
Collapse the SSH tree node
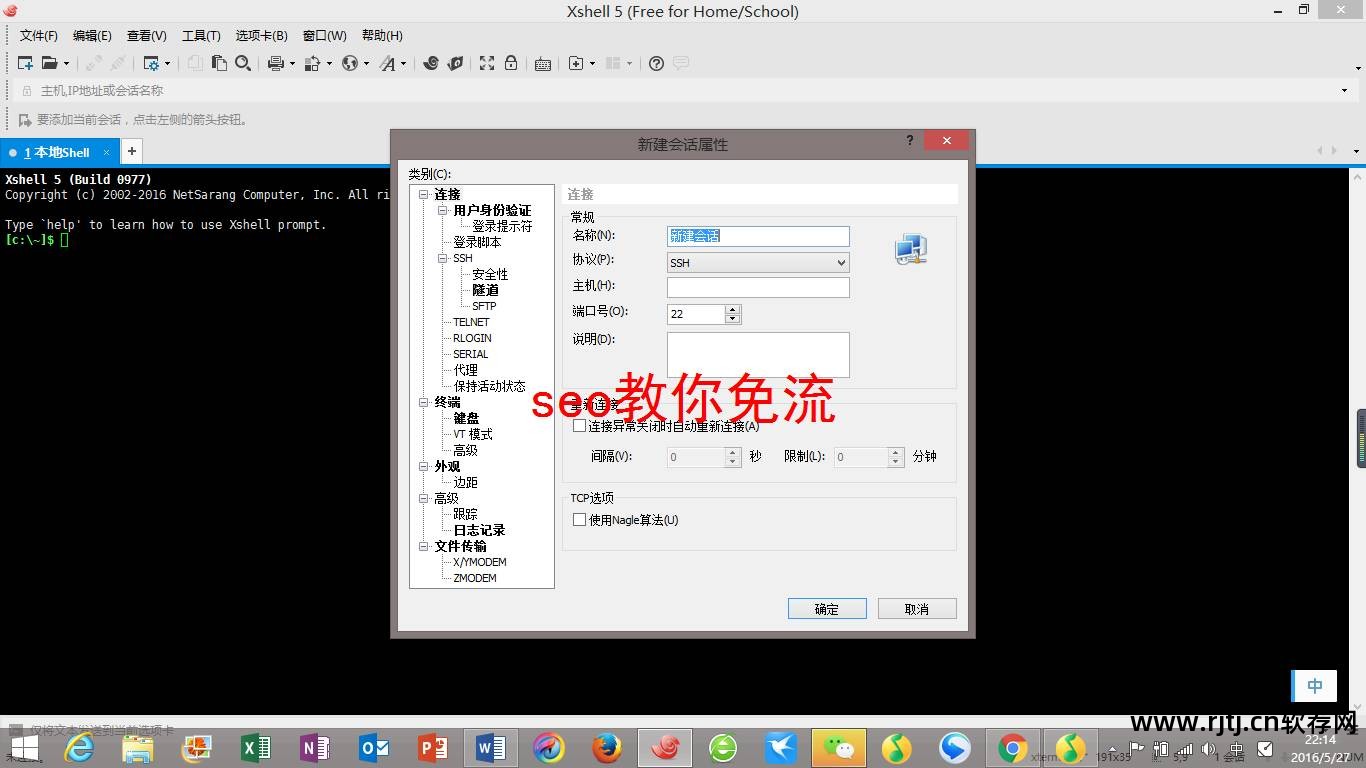(x=443, y=258)
